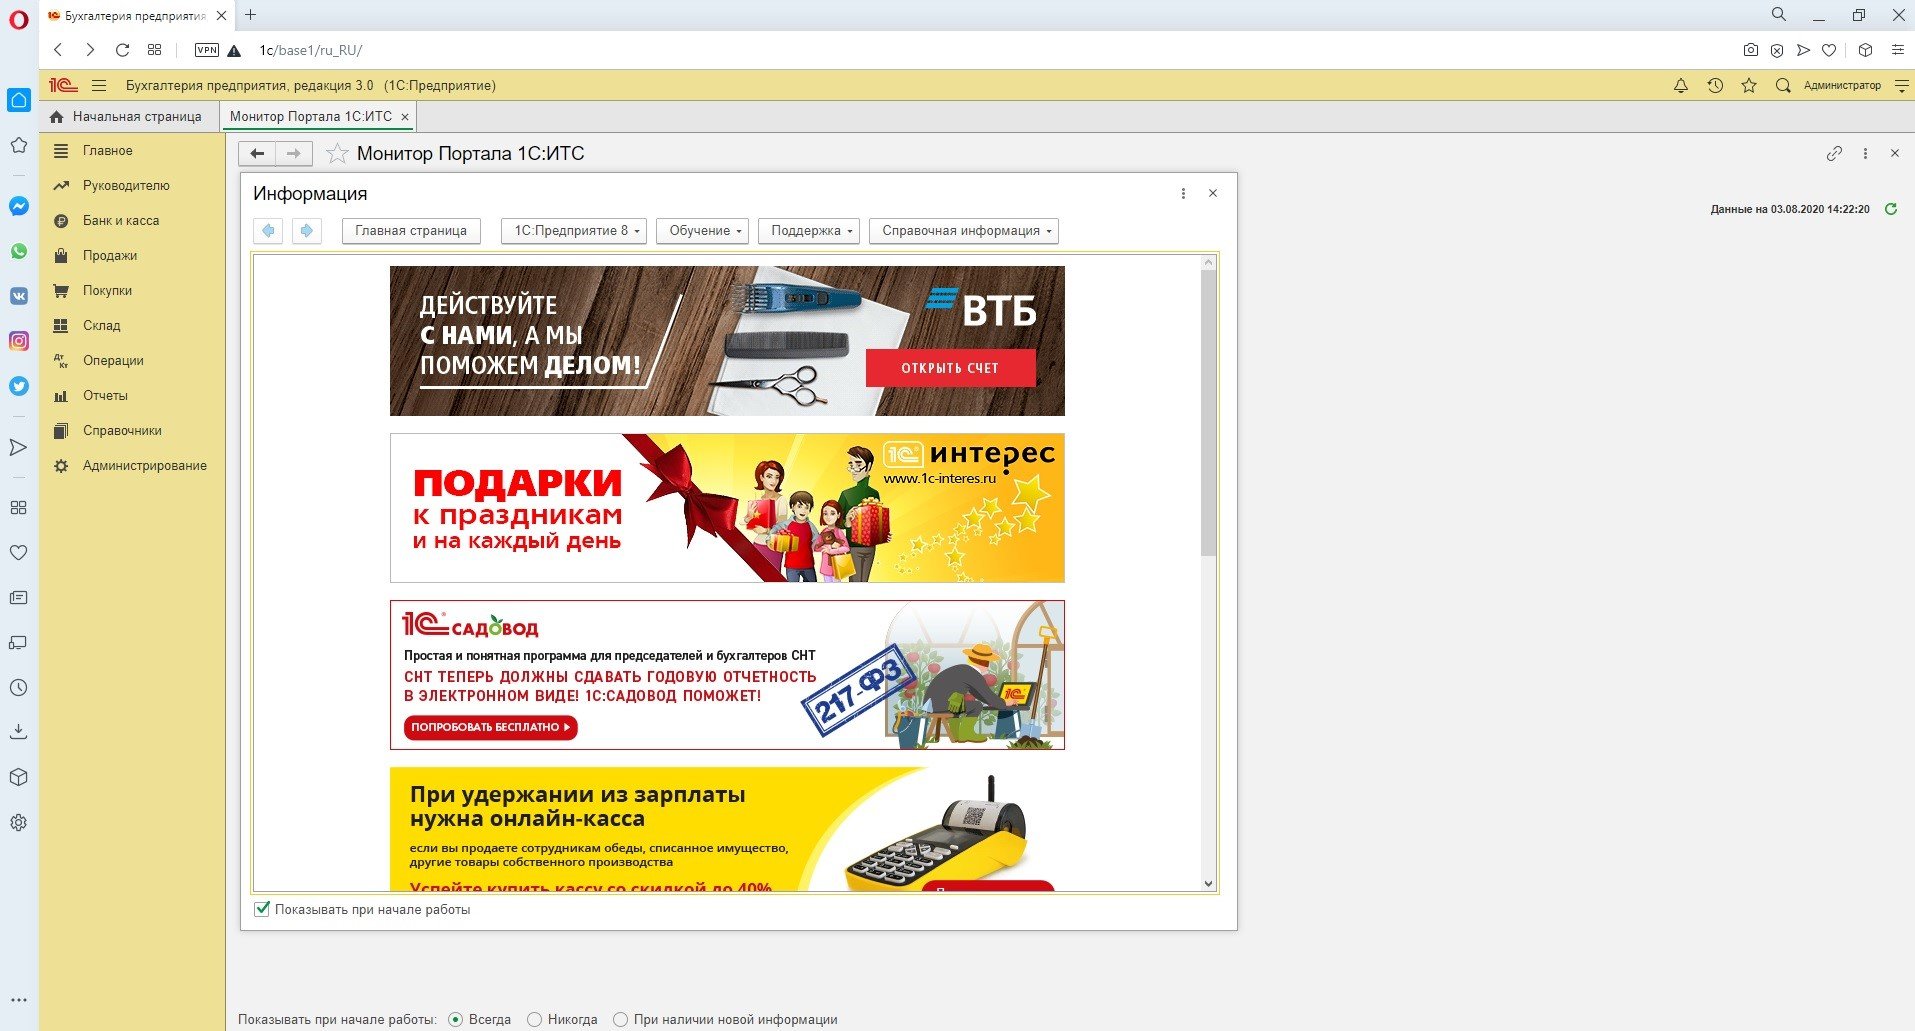Viewport: 1915px width, 1031px height.
Task: Open WhatsApp in Opera sidebar
Action: coord(19,251)
